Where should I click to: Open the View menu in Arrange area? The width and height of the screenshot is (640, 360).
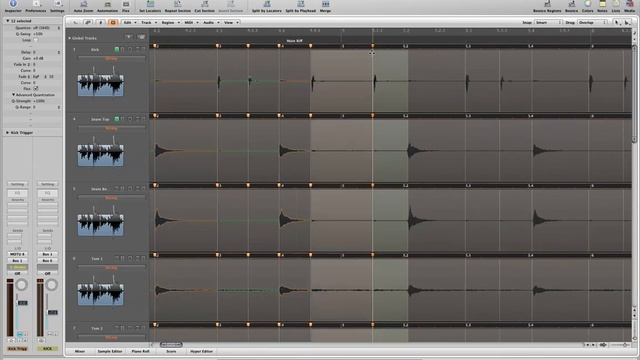[x=231, y=22]
